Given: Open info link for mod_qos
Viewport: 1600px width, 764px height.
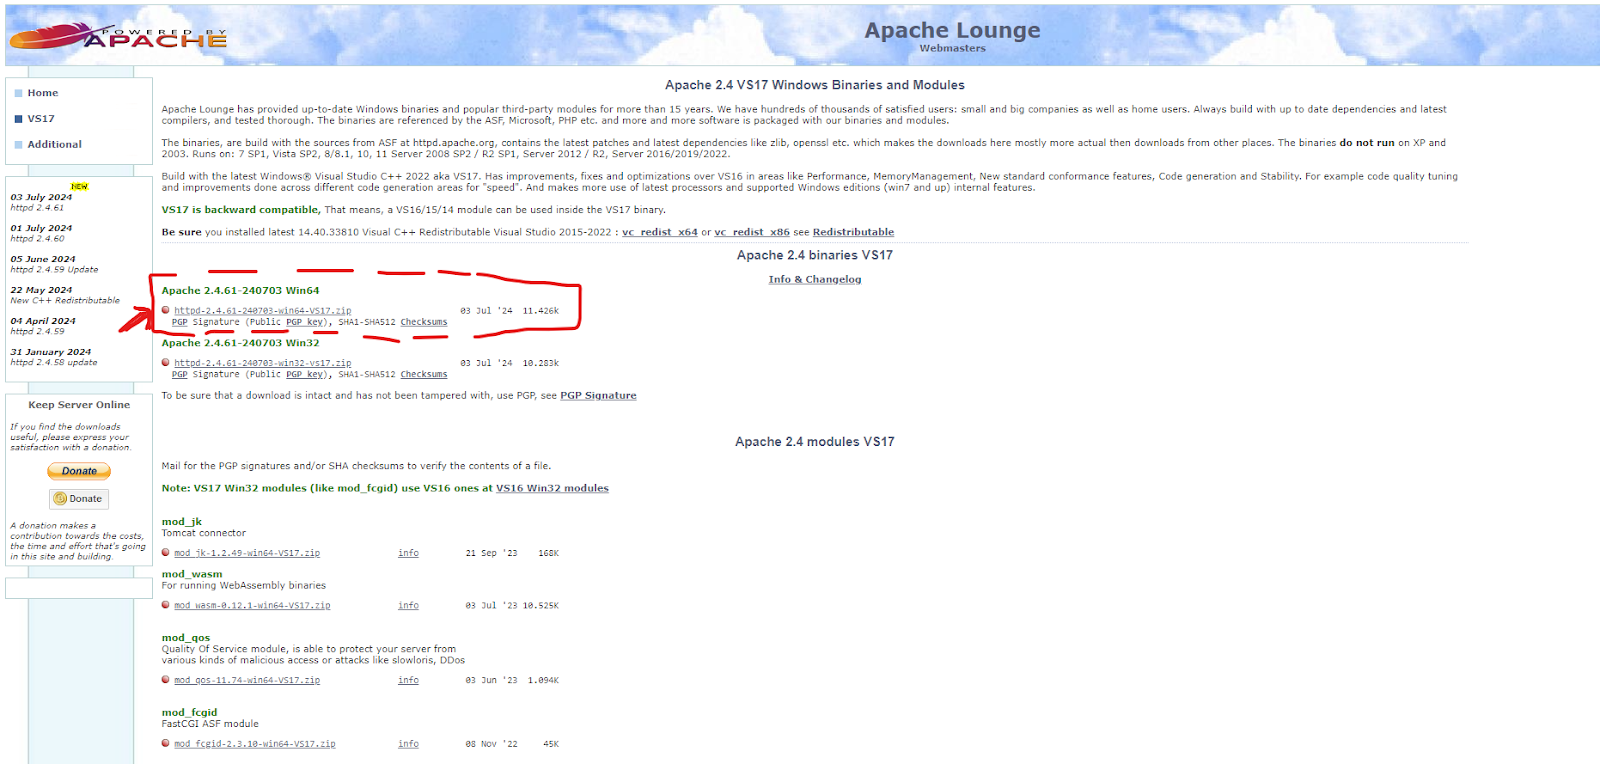Looking at the screenshot, I should [x=408, y=681].
